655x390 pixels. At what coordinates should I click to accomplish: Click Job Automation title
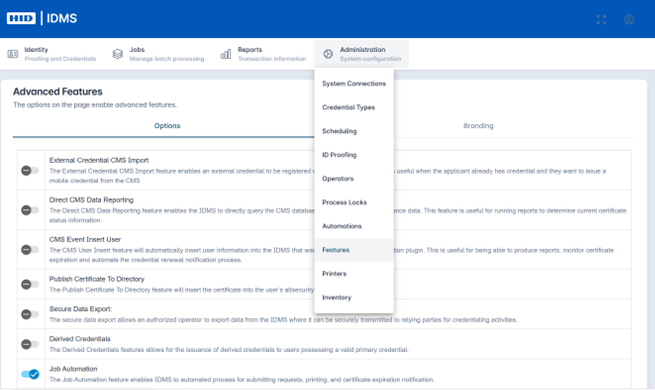pos(73,369)
